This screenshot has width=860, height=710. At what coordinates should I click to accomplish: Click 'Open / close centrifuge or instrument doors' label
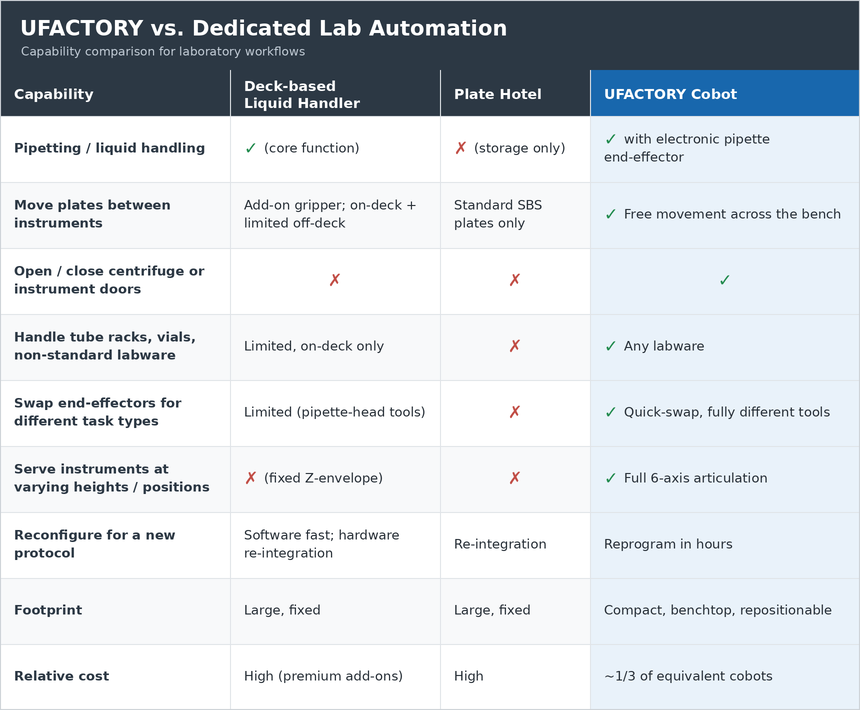pyautogui.click(x=109, y=280)
